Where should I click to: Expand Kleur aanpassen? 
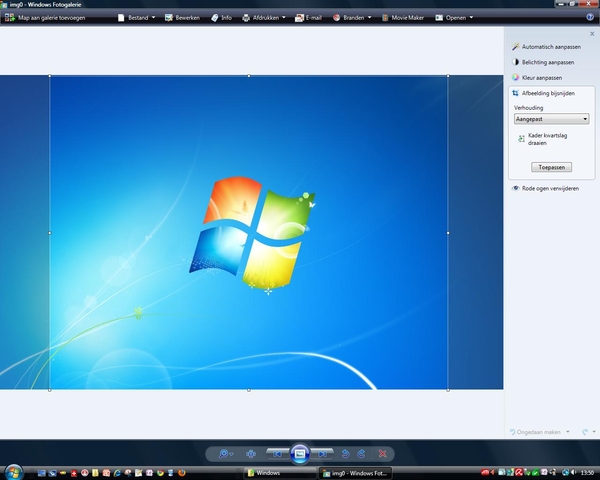[x=542, y=78]
